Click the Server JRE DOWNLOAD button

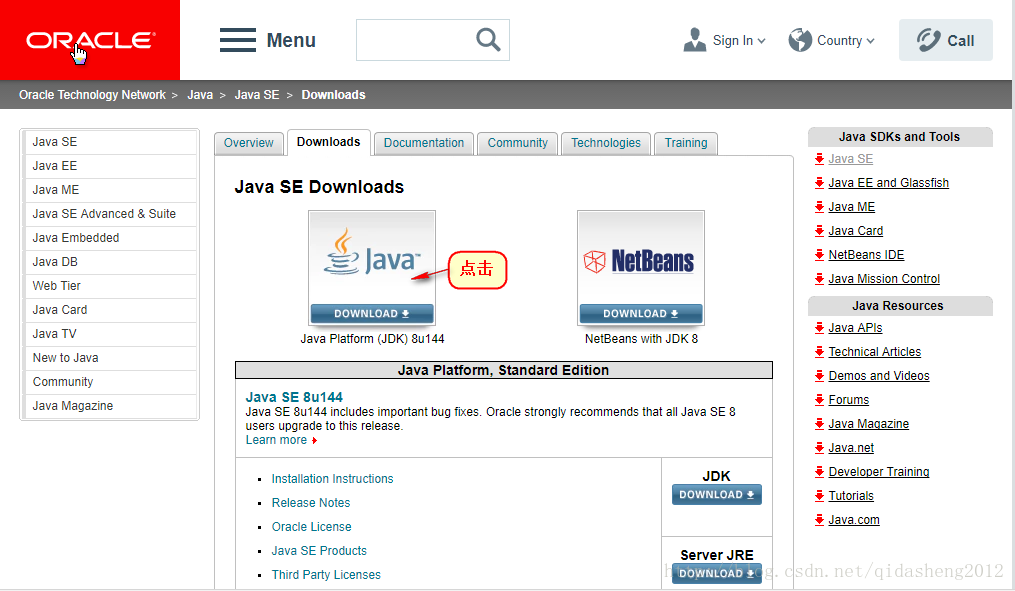pyautogui.click(x=717, y=574)
